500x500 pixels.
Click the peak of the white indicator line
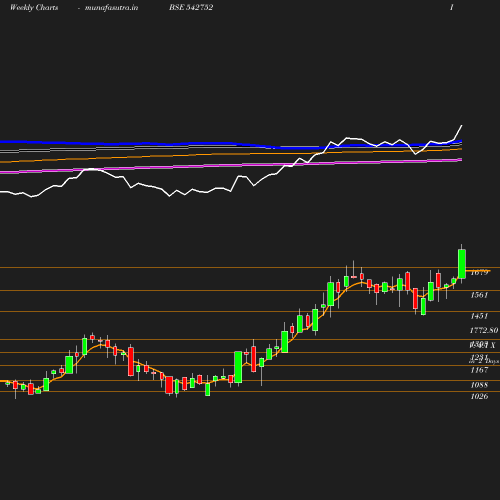(x=462, y=126)
